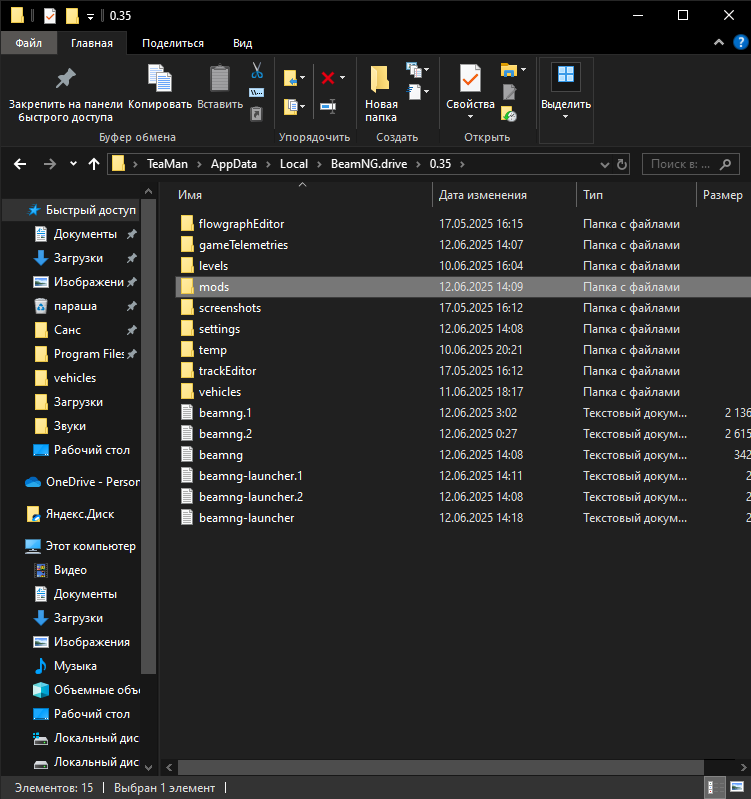The image size is (751, 799).
Task: Click the Paste (Вставить) ribbon icon
Action: point(220,78)
